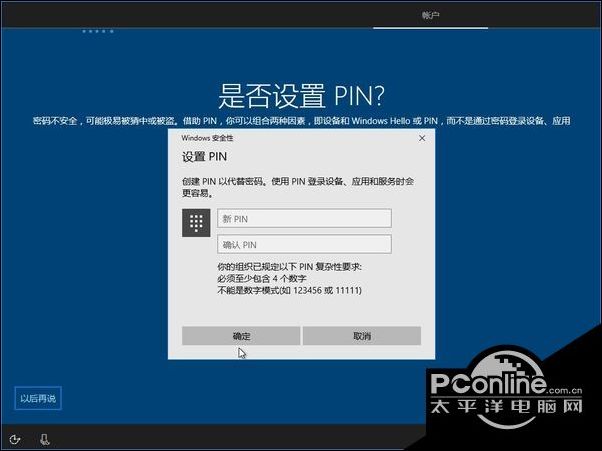Cancel PIN dialog with 取消 button
602x451 pixels.
coord(362,336)
